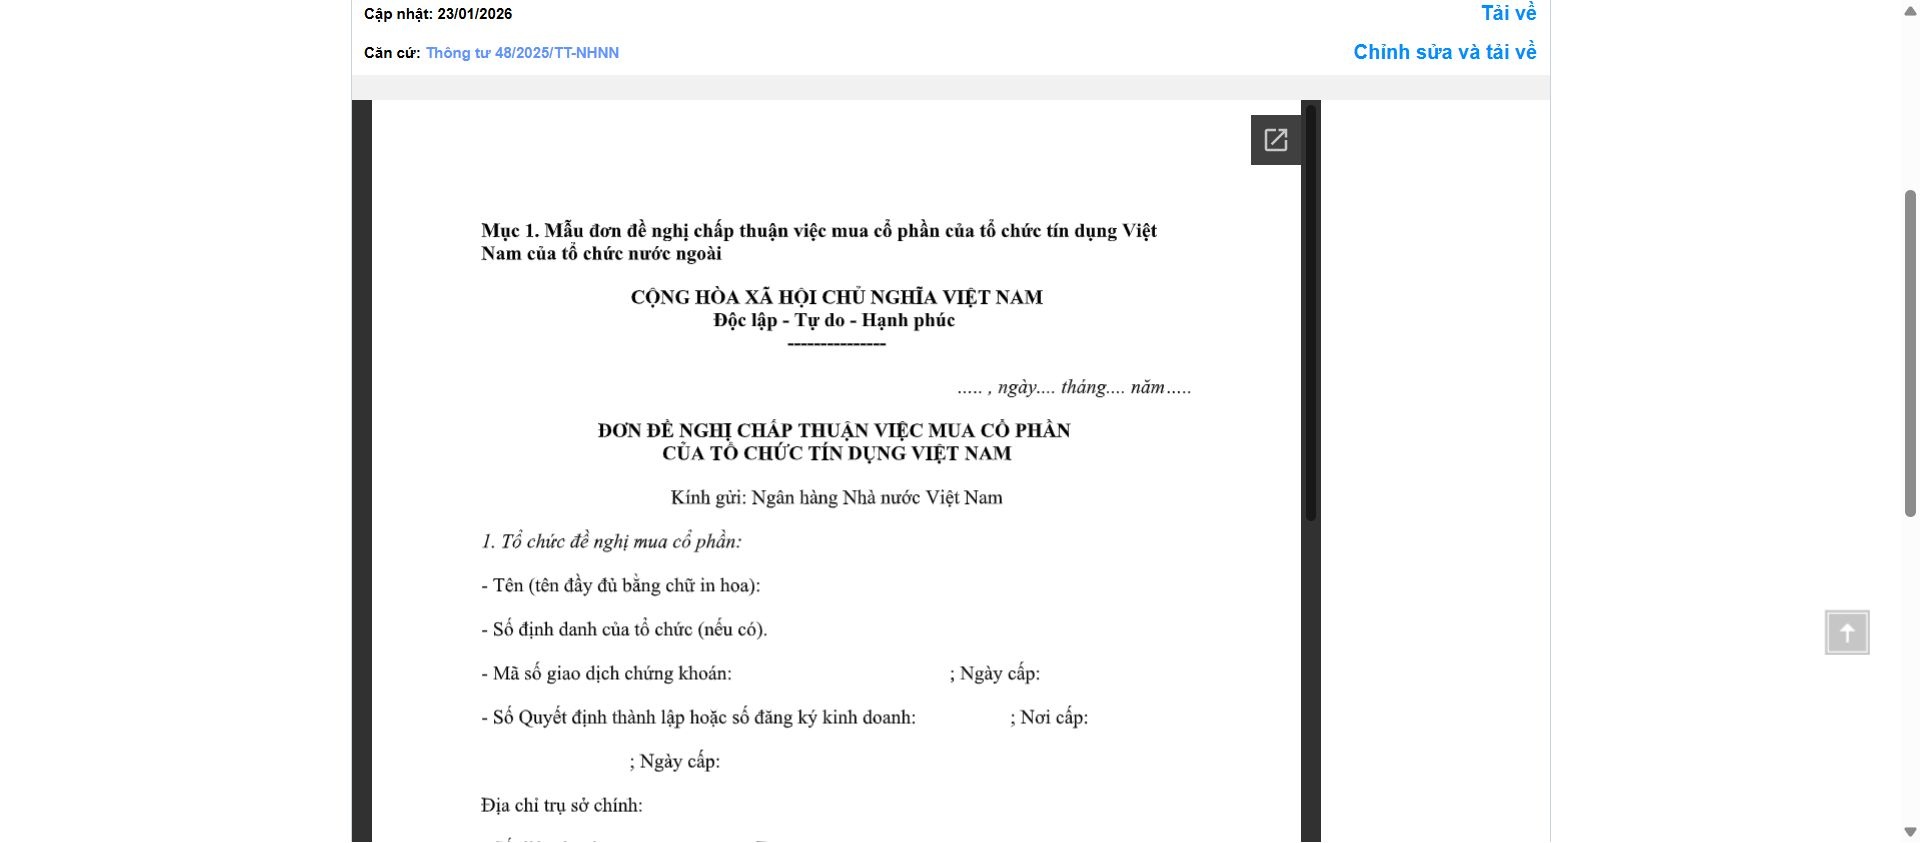Click CỦA TỔ CHỨC TÍN DỤNG VIỆT NAM line
Screen dimensions: 1920x843
tap(836, 453)
